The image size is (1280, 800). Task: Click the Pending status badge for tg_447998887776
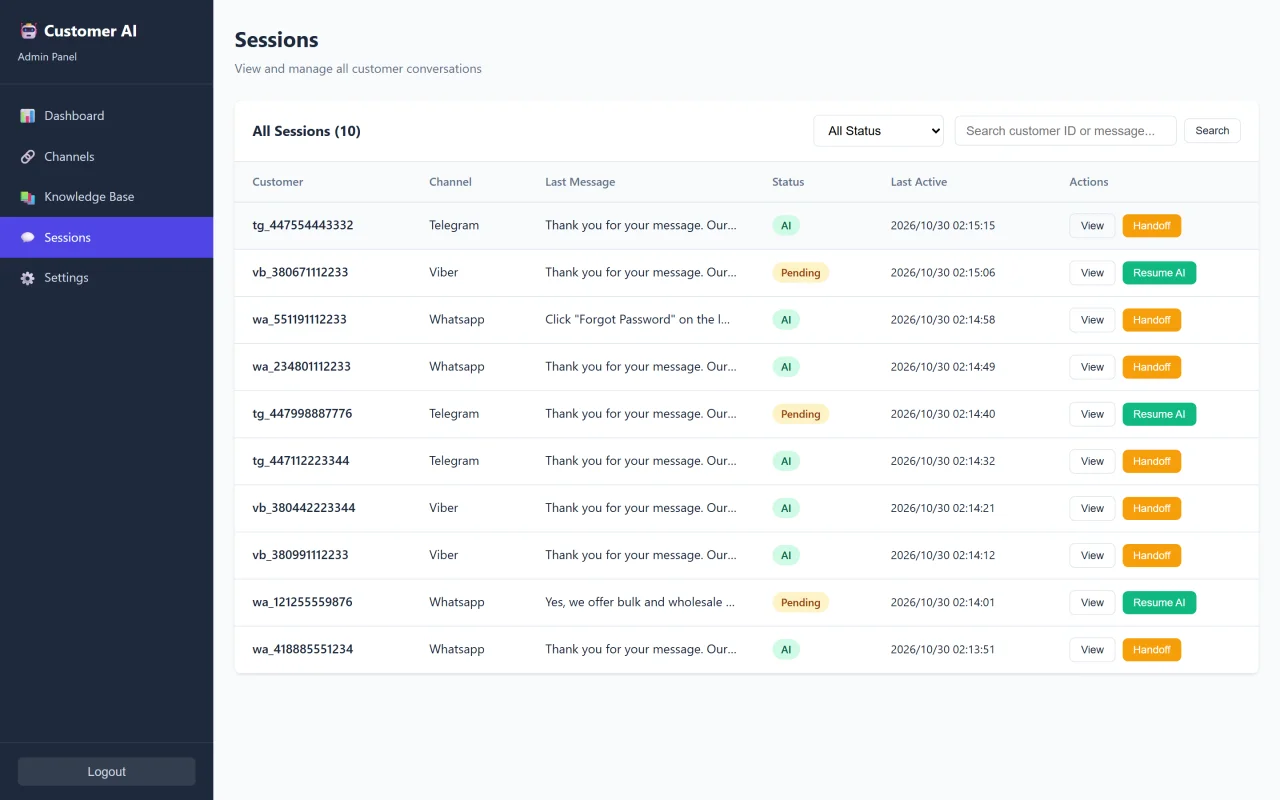800,414
